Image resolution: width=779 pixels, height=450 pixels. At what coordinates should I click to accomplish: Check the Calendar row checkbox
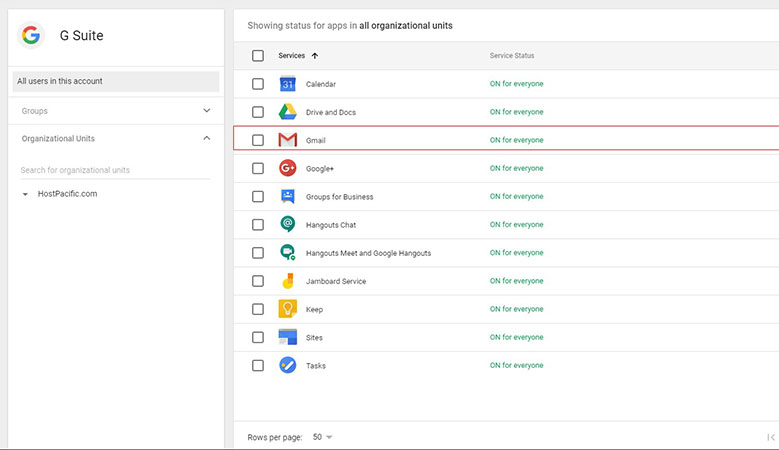258,84
